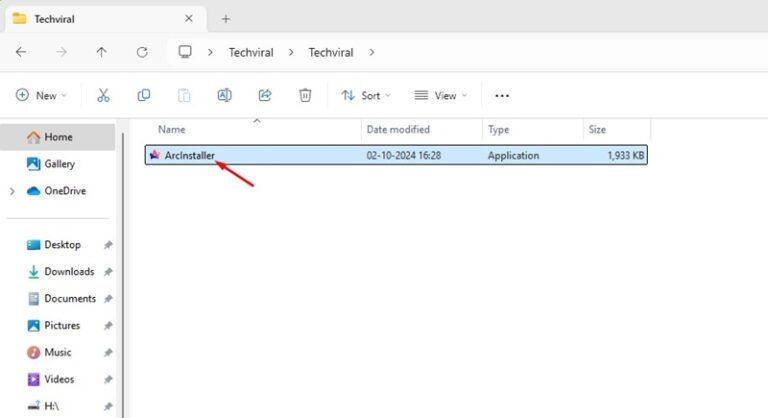Go back to the previous folder

tap(21, 52)
